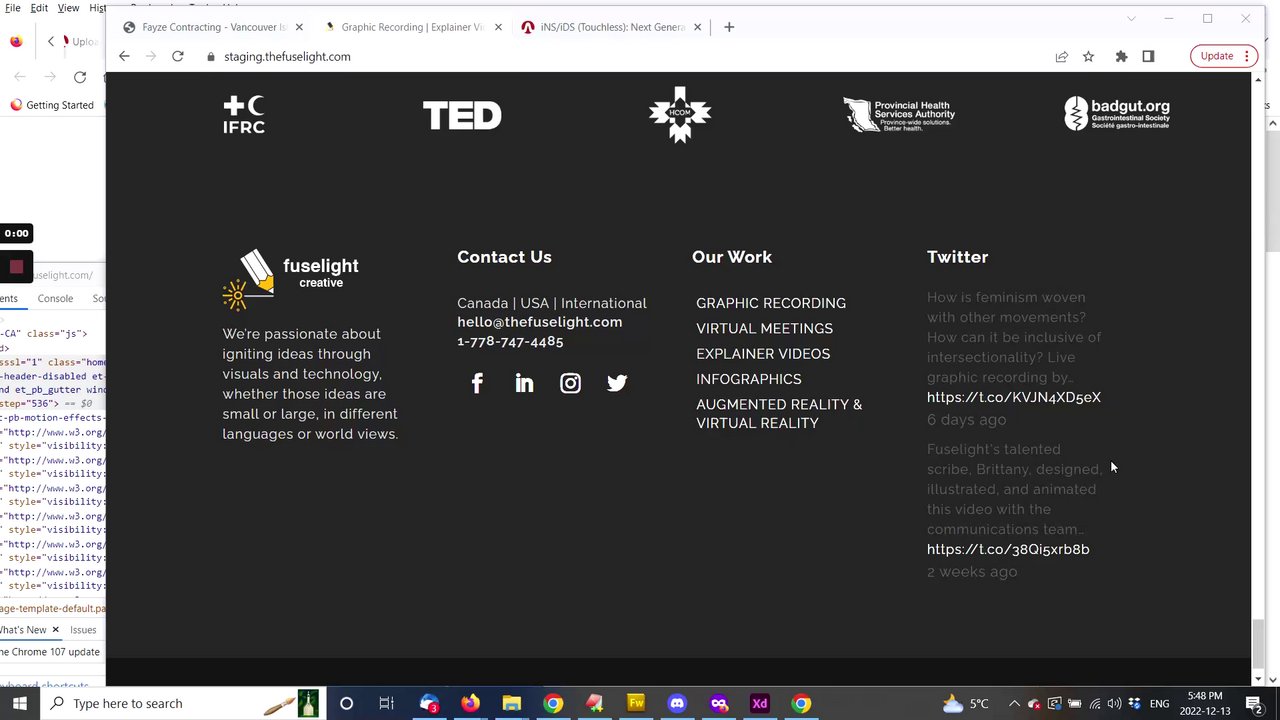Stop the screen recording
Image resolution: width=1280 pixels, height=720 pixels.
click(x=16, y=266)
